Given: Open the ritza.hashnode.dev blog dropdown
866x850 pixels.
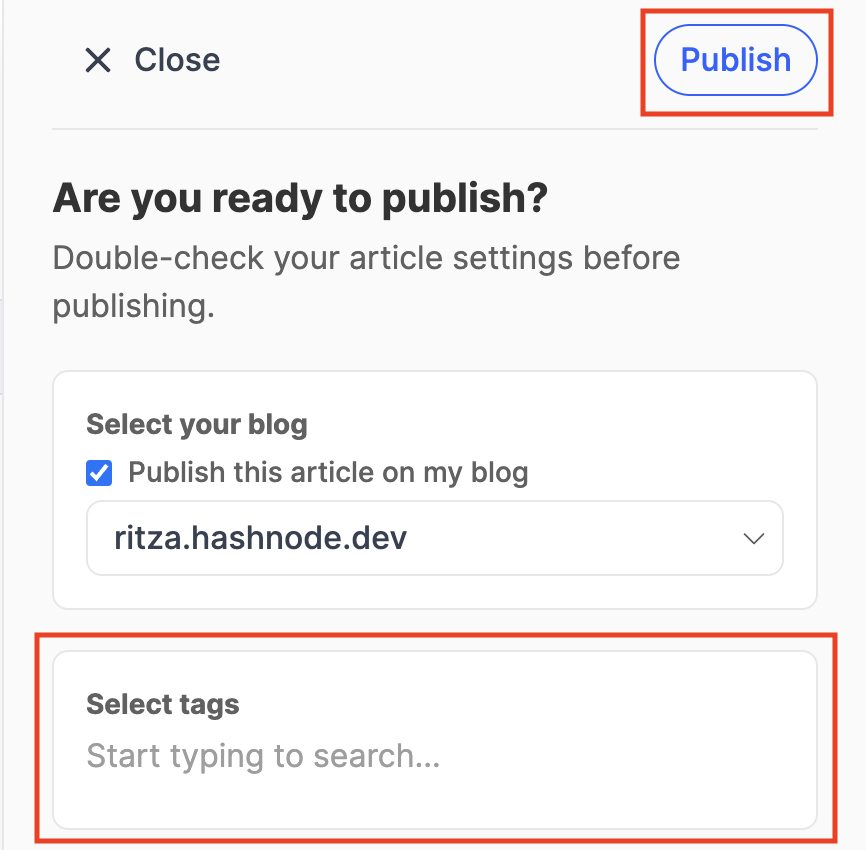Looking at the screenshot, I should [434, 538].
